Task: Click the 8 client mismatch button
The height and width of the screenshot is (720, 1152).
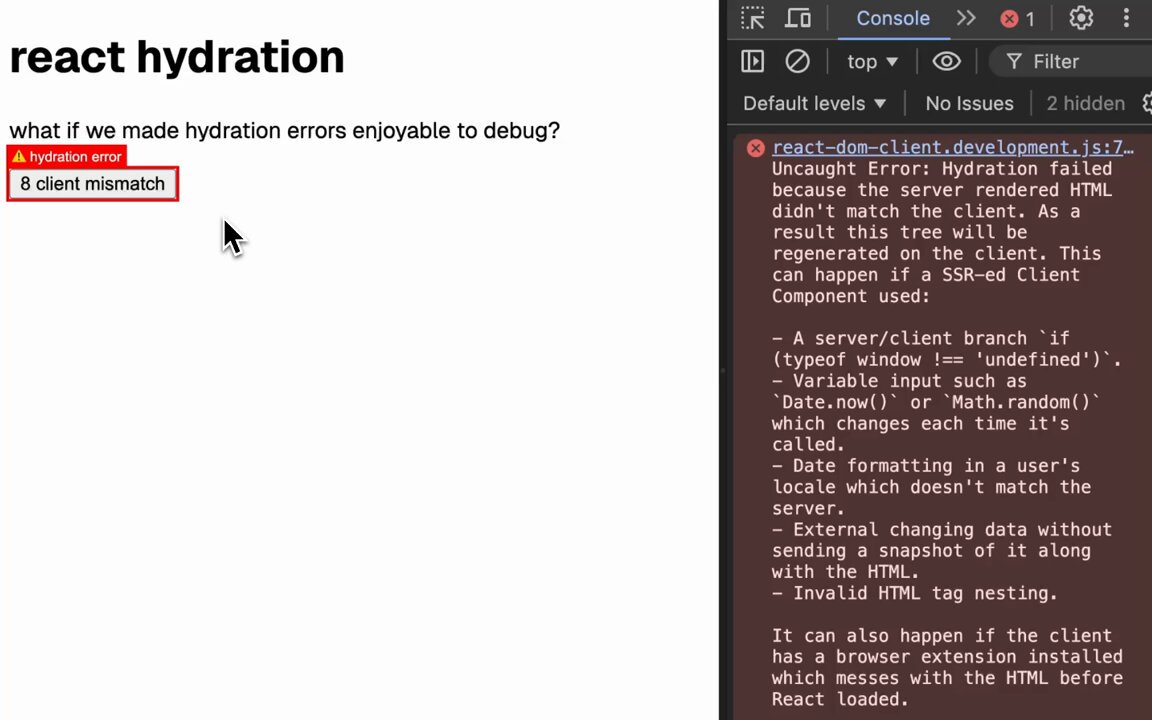Action: click(93, 184)
